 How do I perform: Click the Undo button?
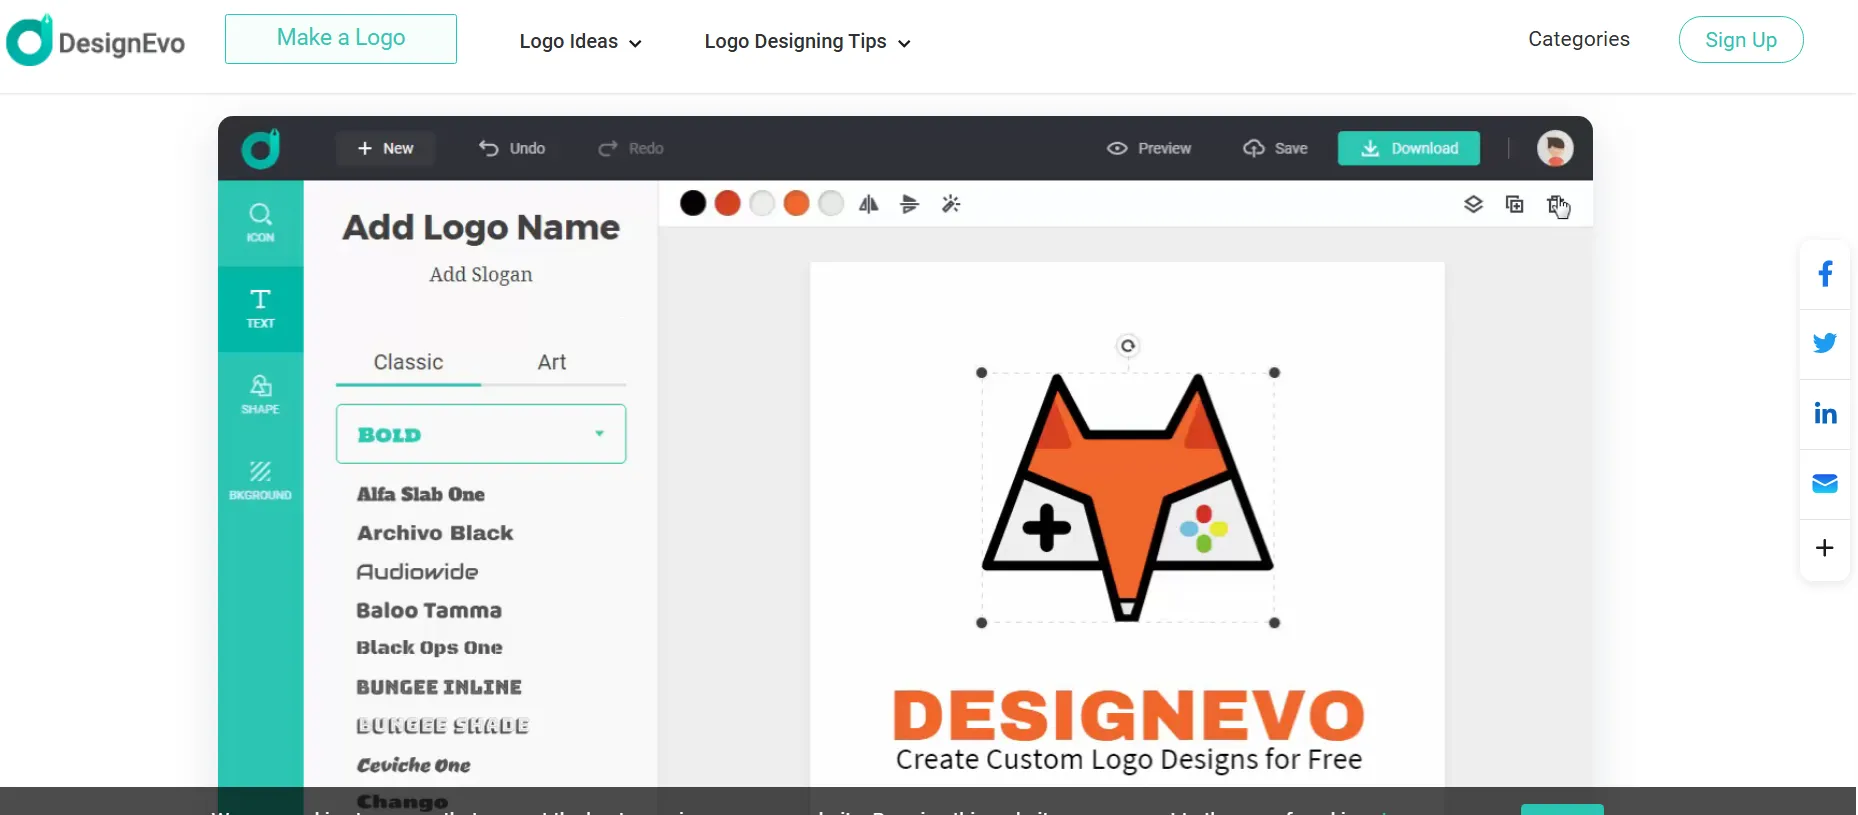(x=512, y=148)
